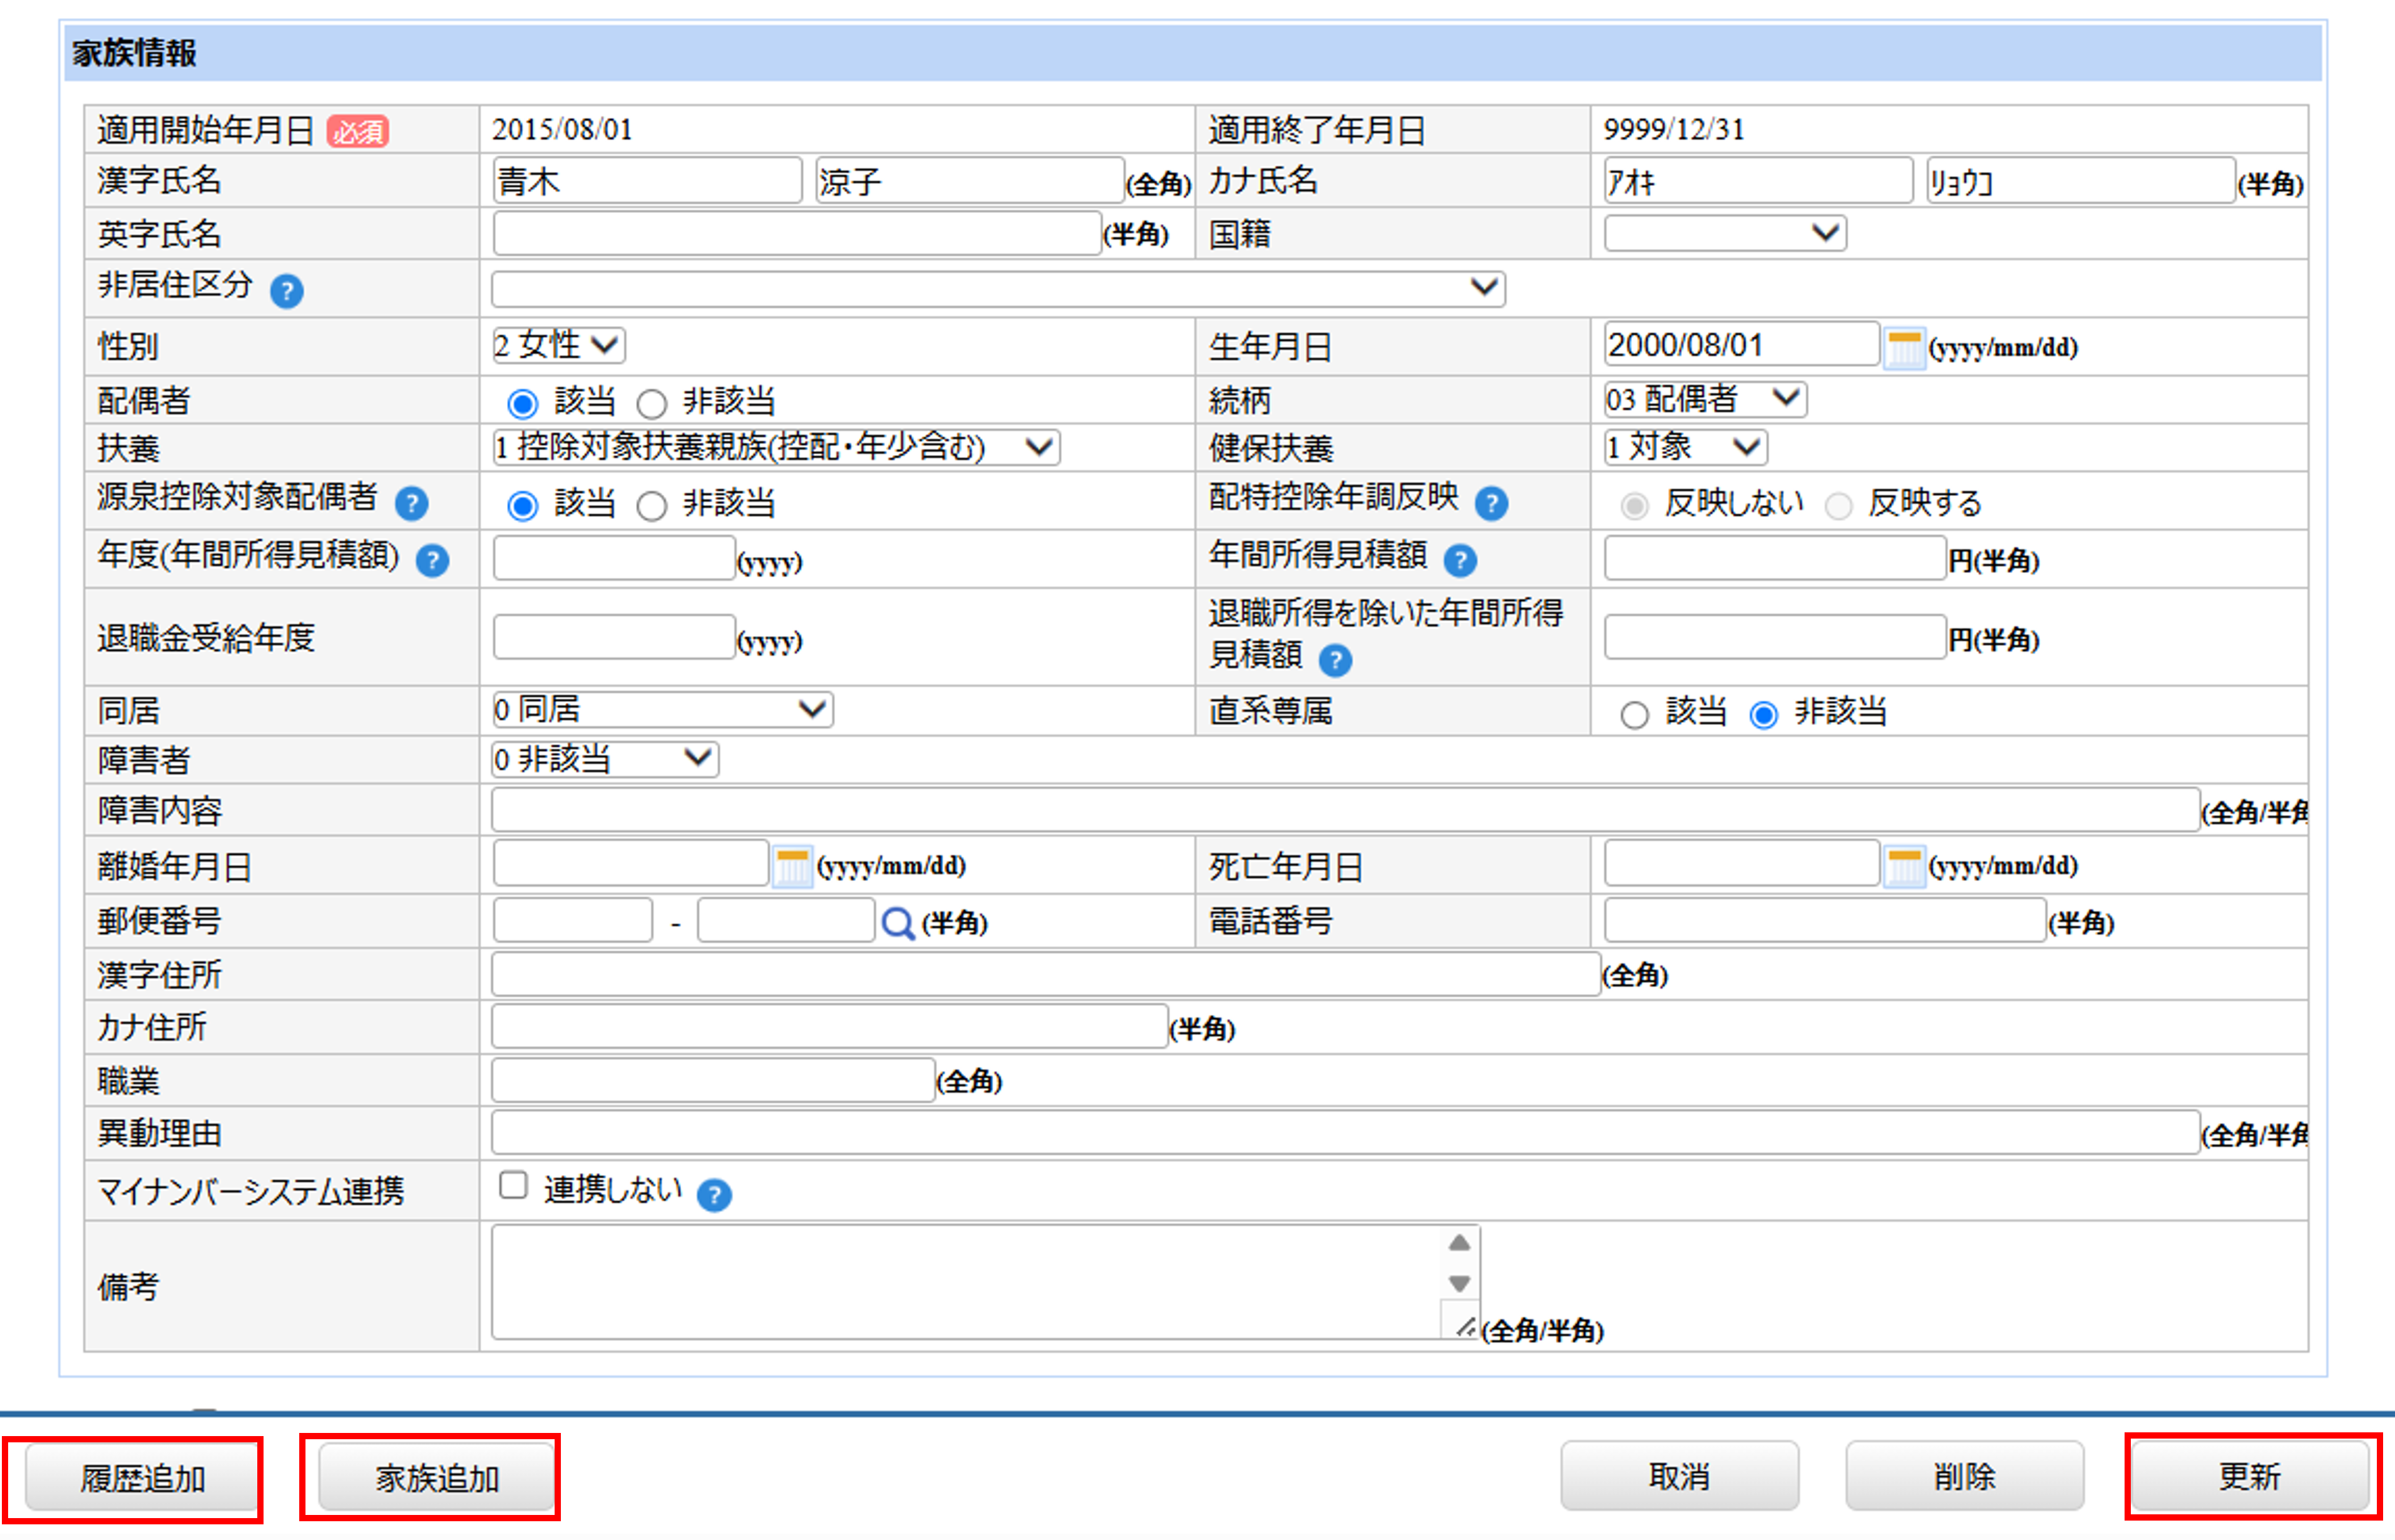Open help icon next to 非居住区分
The width and height of the screenshot is (2395, 1540).
pos(287,291)
